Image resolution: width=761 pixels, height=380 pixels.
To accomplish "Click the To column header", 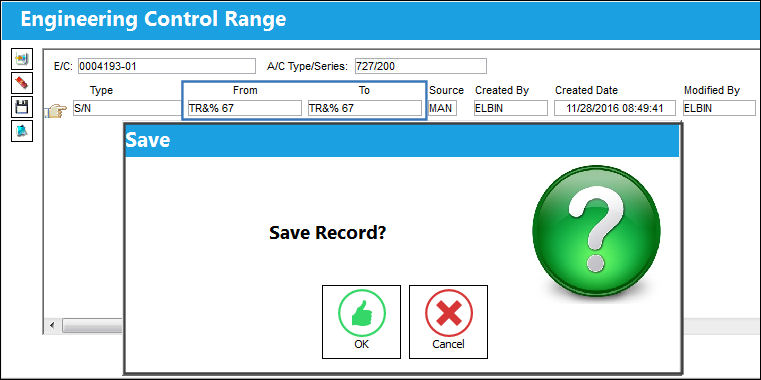I will pos(364,90).
